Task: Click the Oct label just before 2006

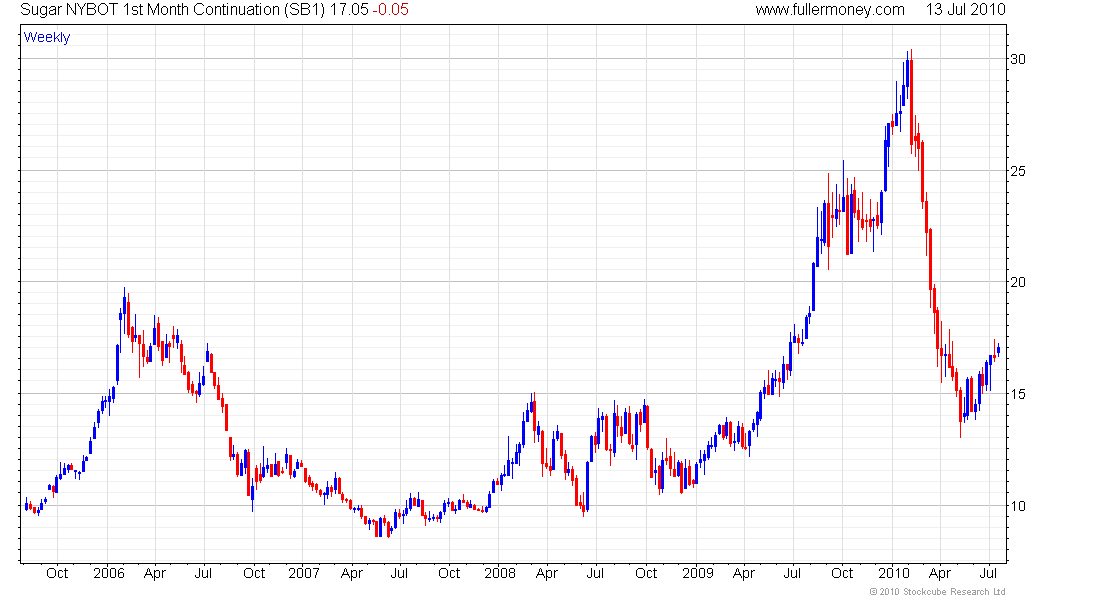Action: (x=58, y=573)
